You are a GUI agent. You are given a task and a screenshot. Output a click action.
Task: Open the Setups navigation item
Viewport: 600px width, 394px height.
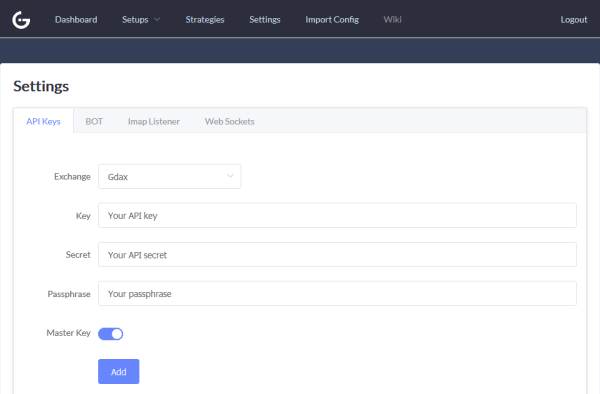click(x=135, y=20)
